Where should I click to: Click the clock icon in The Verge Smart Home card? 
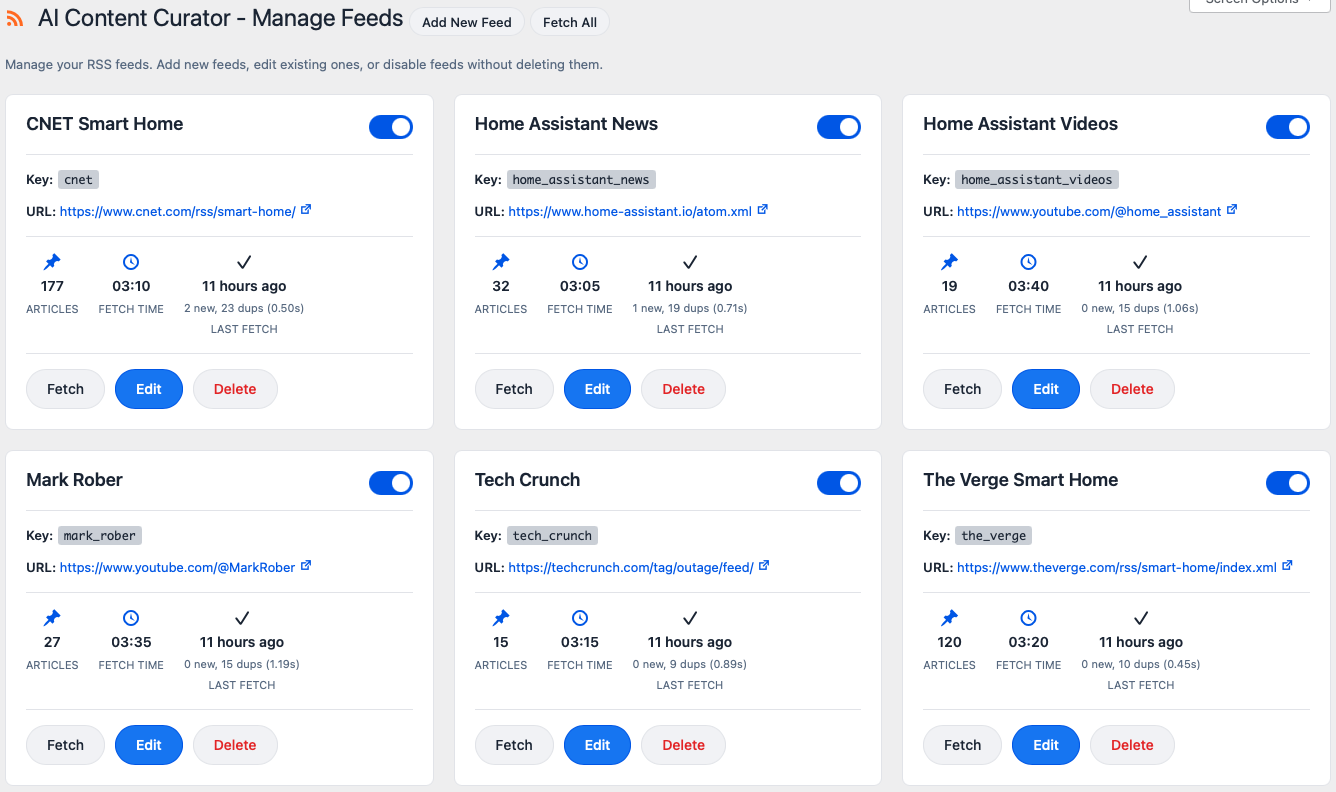[1029, 618]
